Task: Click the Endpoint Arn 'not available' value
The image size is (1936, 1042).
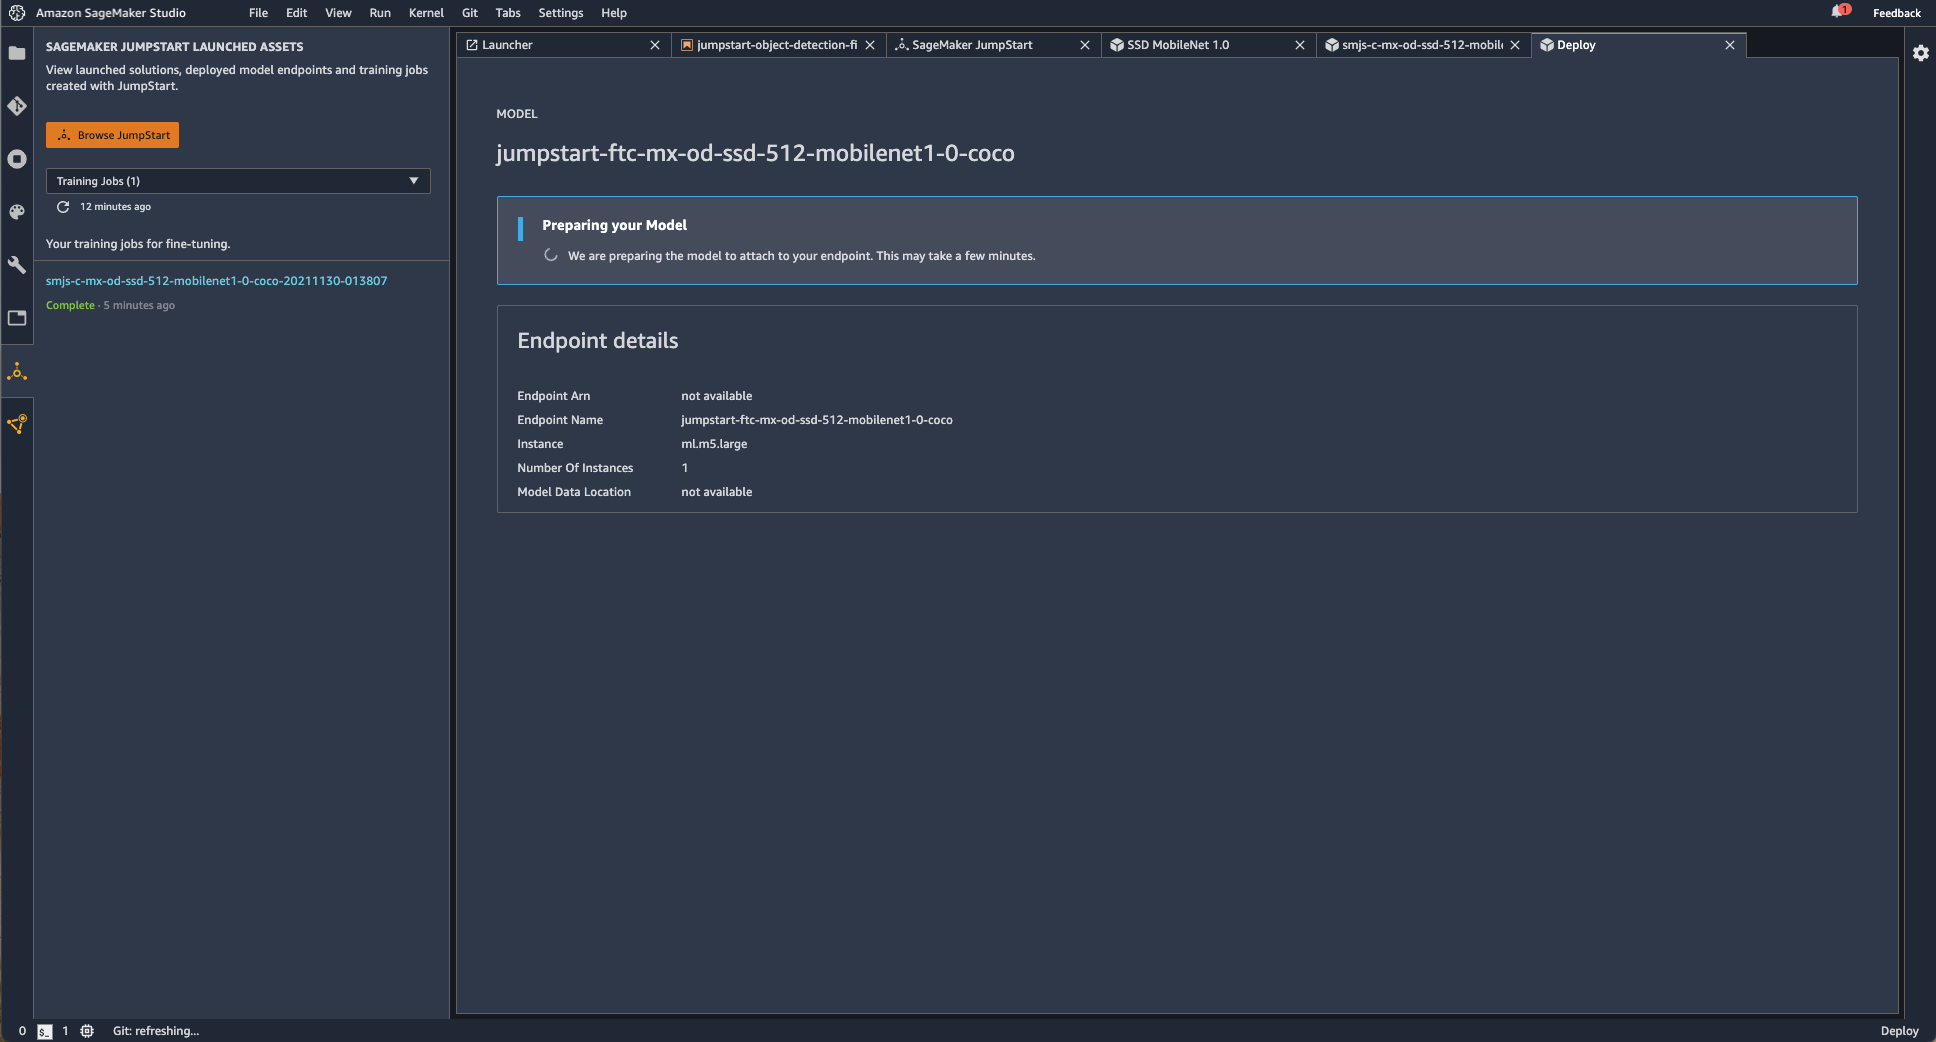Action: 717,396
